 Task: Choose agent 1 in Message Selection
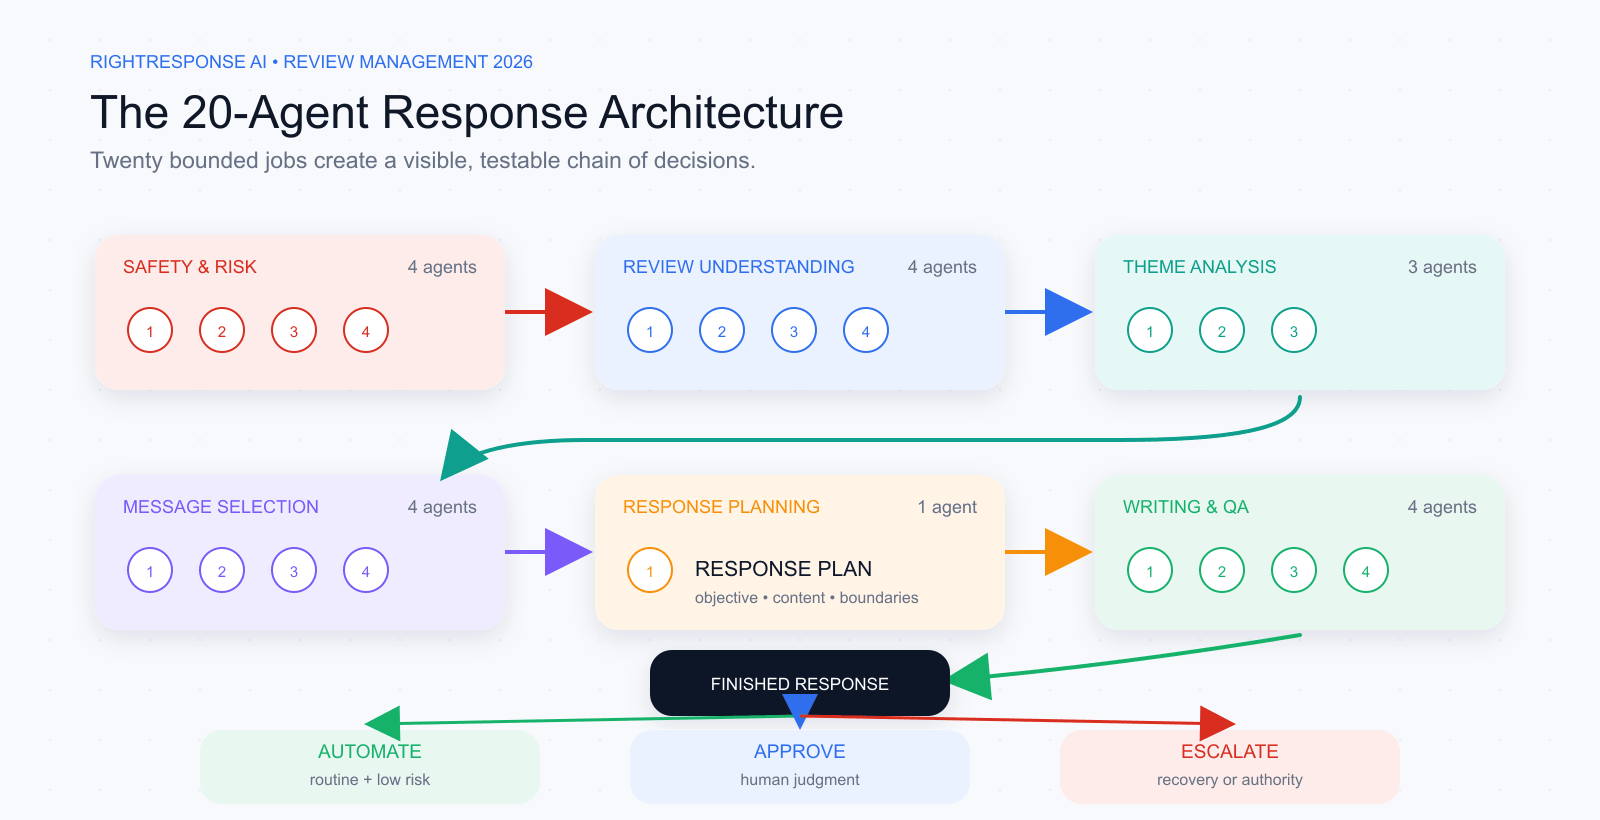click(150, 571)
